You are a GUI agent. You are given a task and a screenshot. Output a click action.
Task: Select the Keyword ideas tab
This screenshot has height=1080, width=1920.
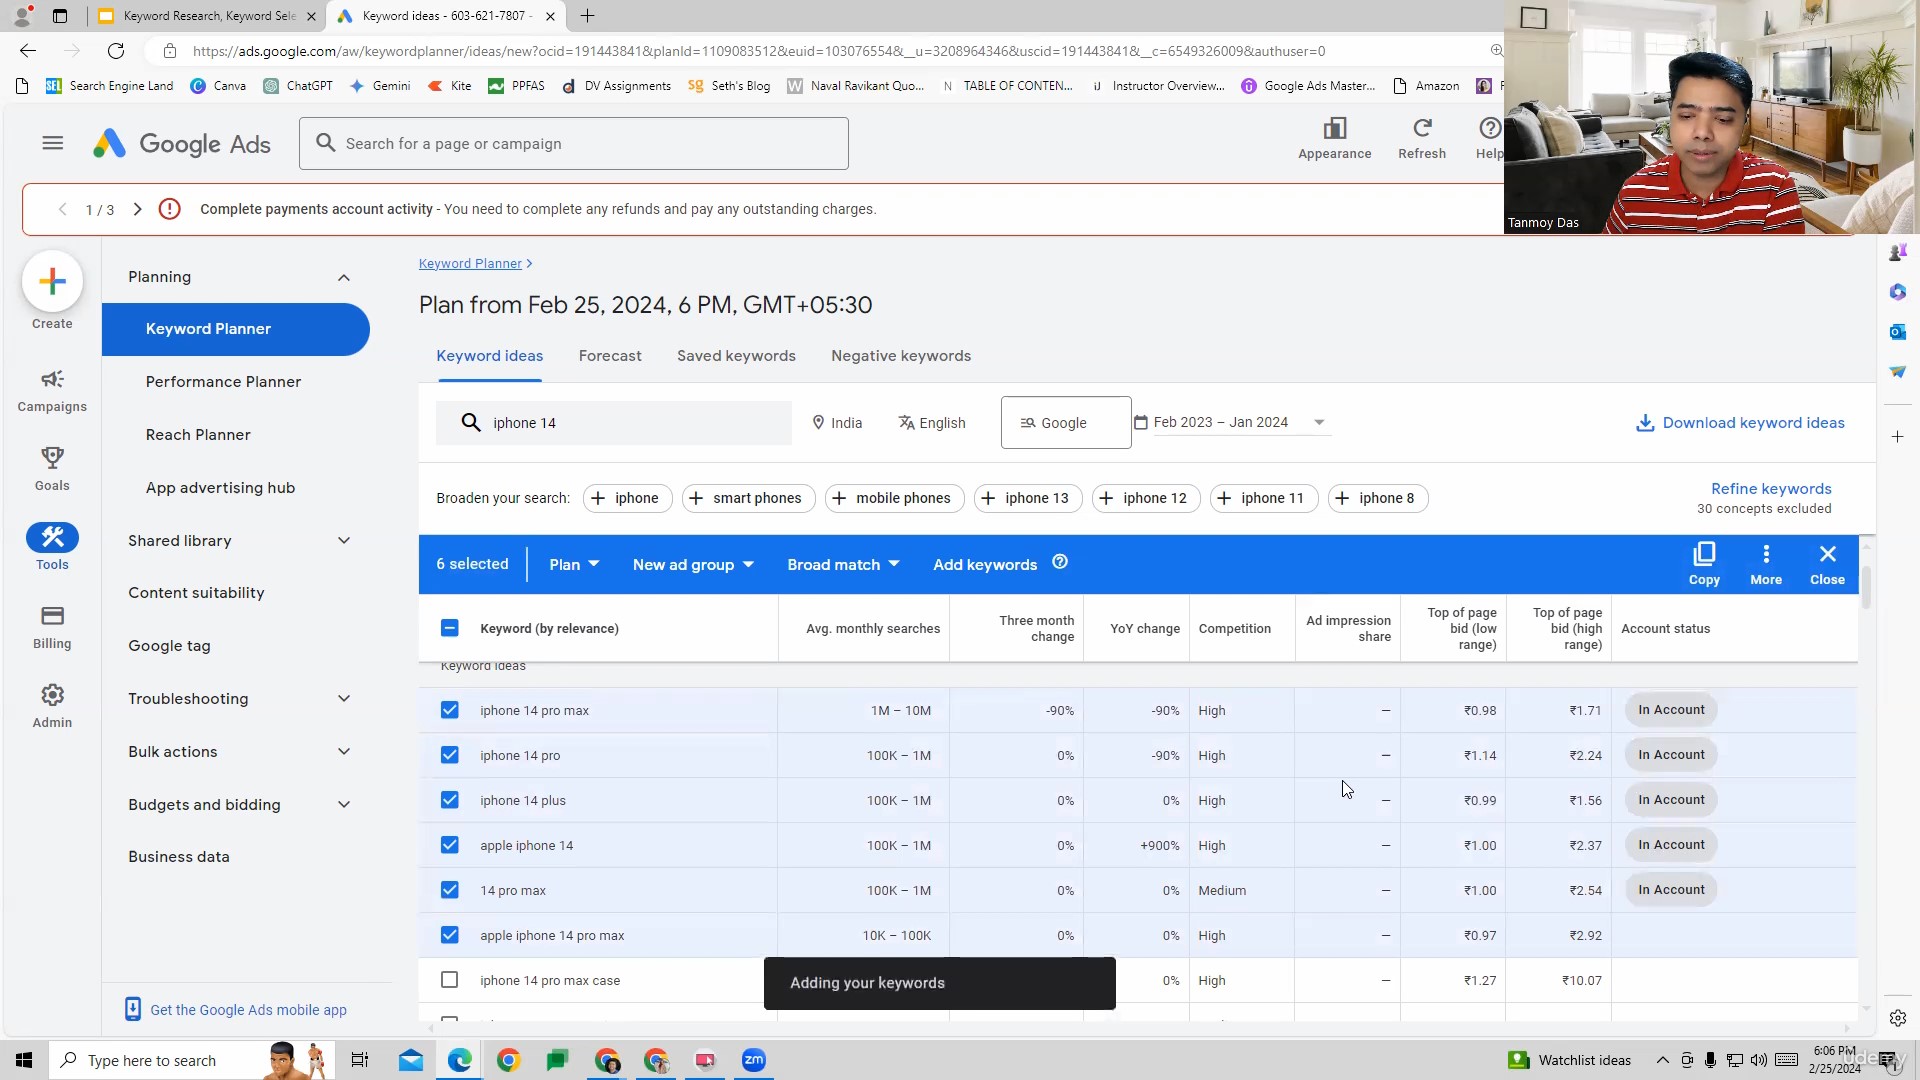coord(490,356)
